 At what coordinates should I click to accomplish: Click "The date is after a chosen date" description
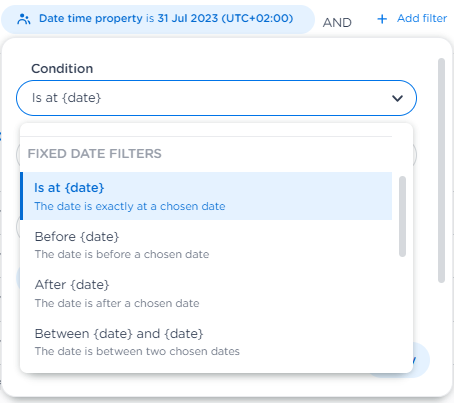117,303
